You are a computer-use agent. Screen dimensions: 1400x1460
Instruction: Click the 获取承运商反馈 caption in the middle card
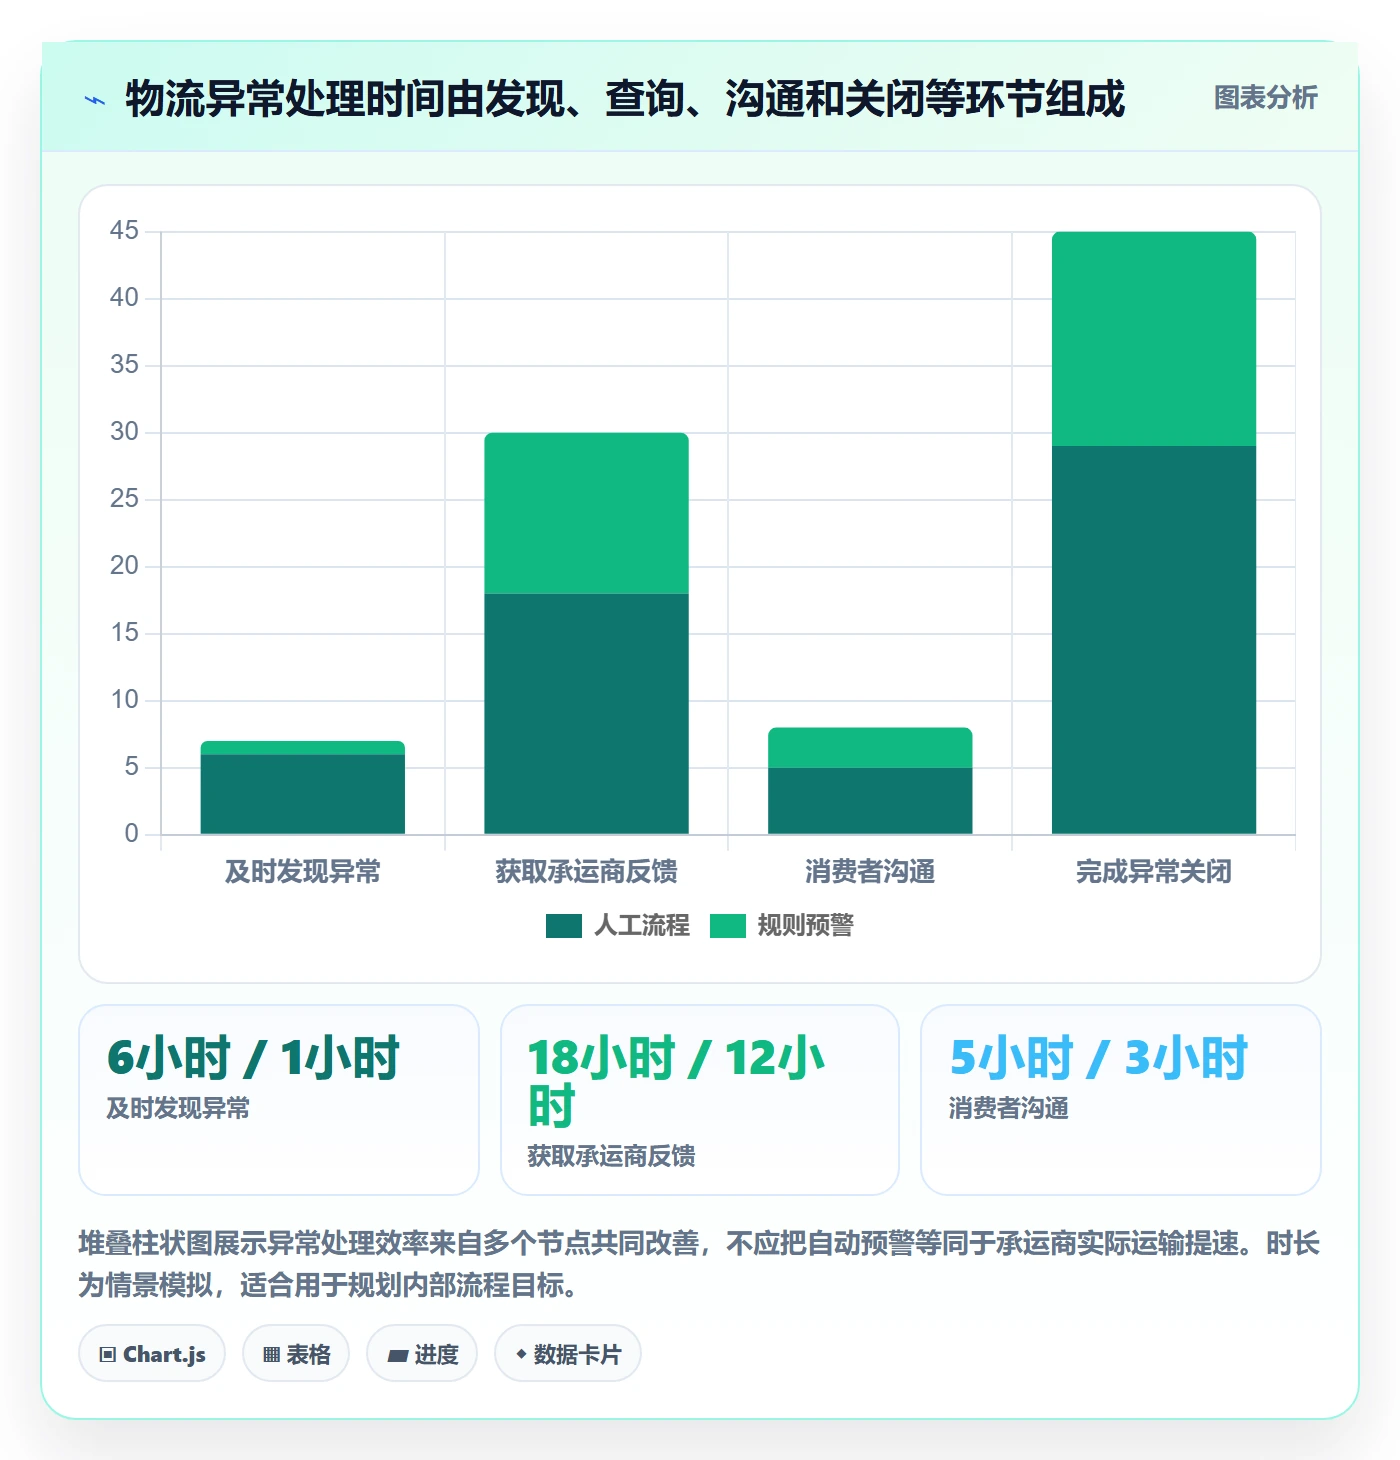point(611,1156)
